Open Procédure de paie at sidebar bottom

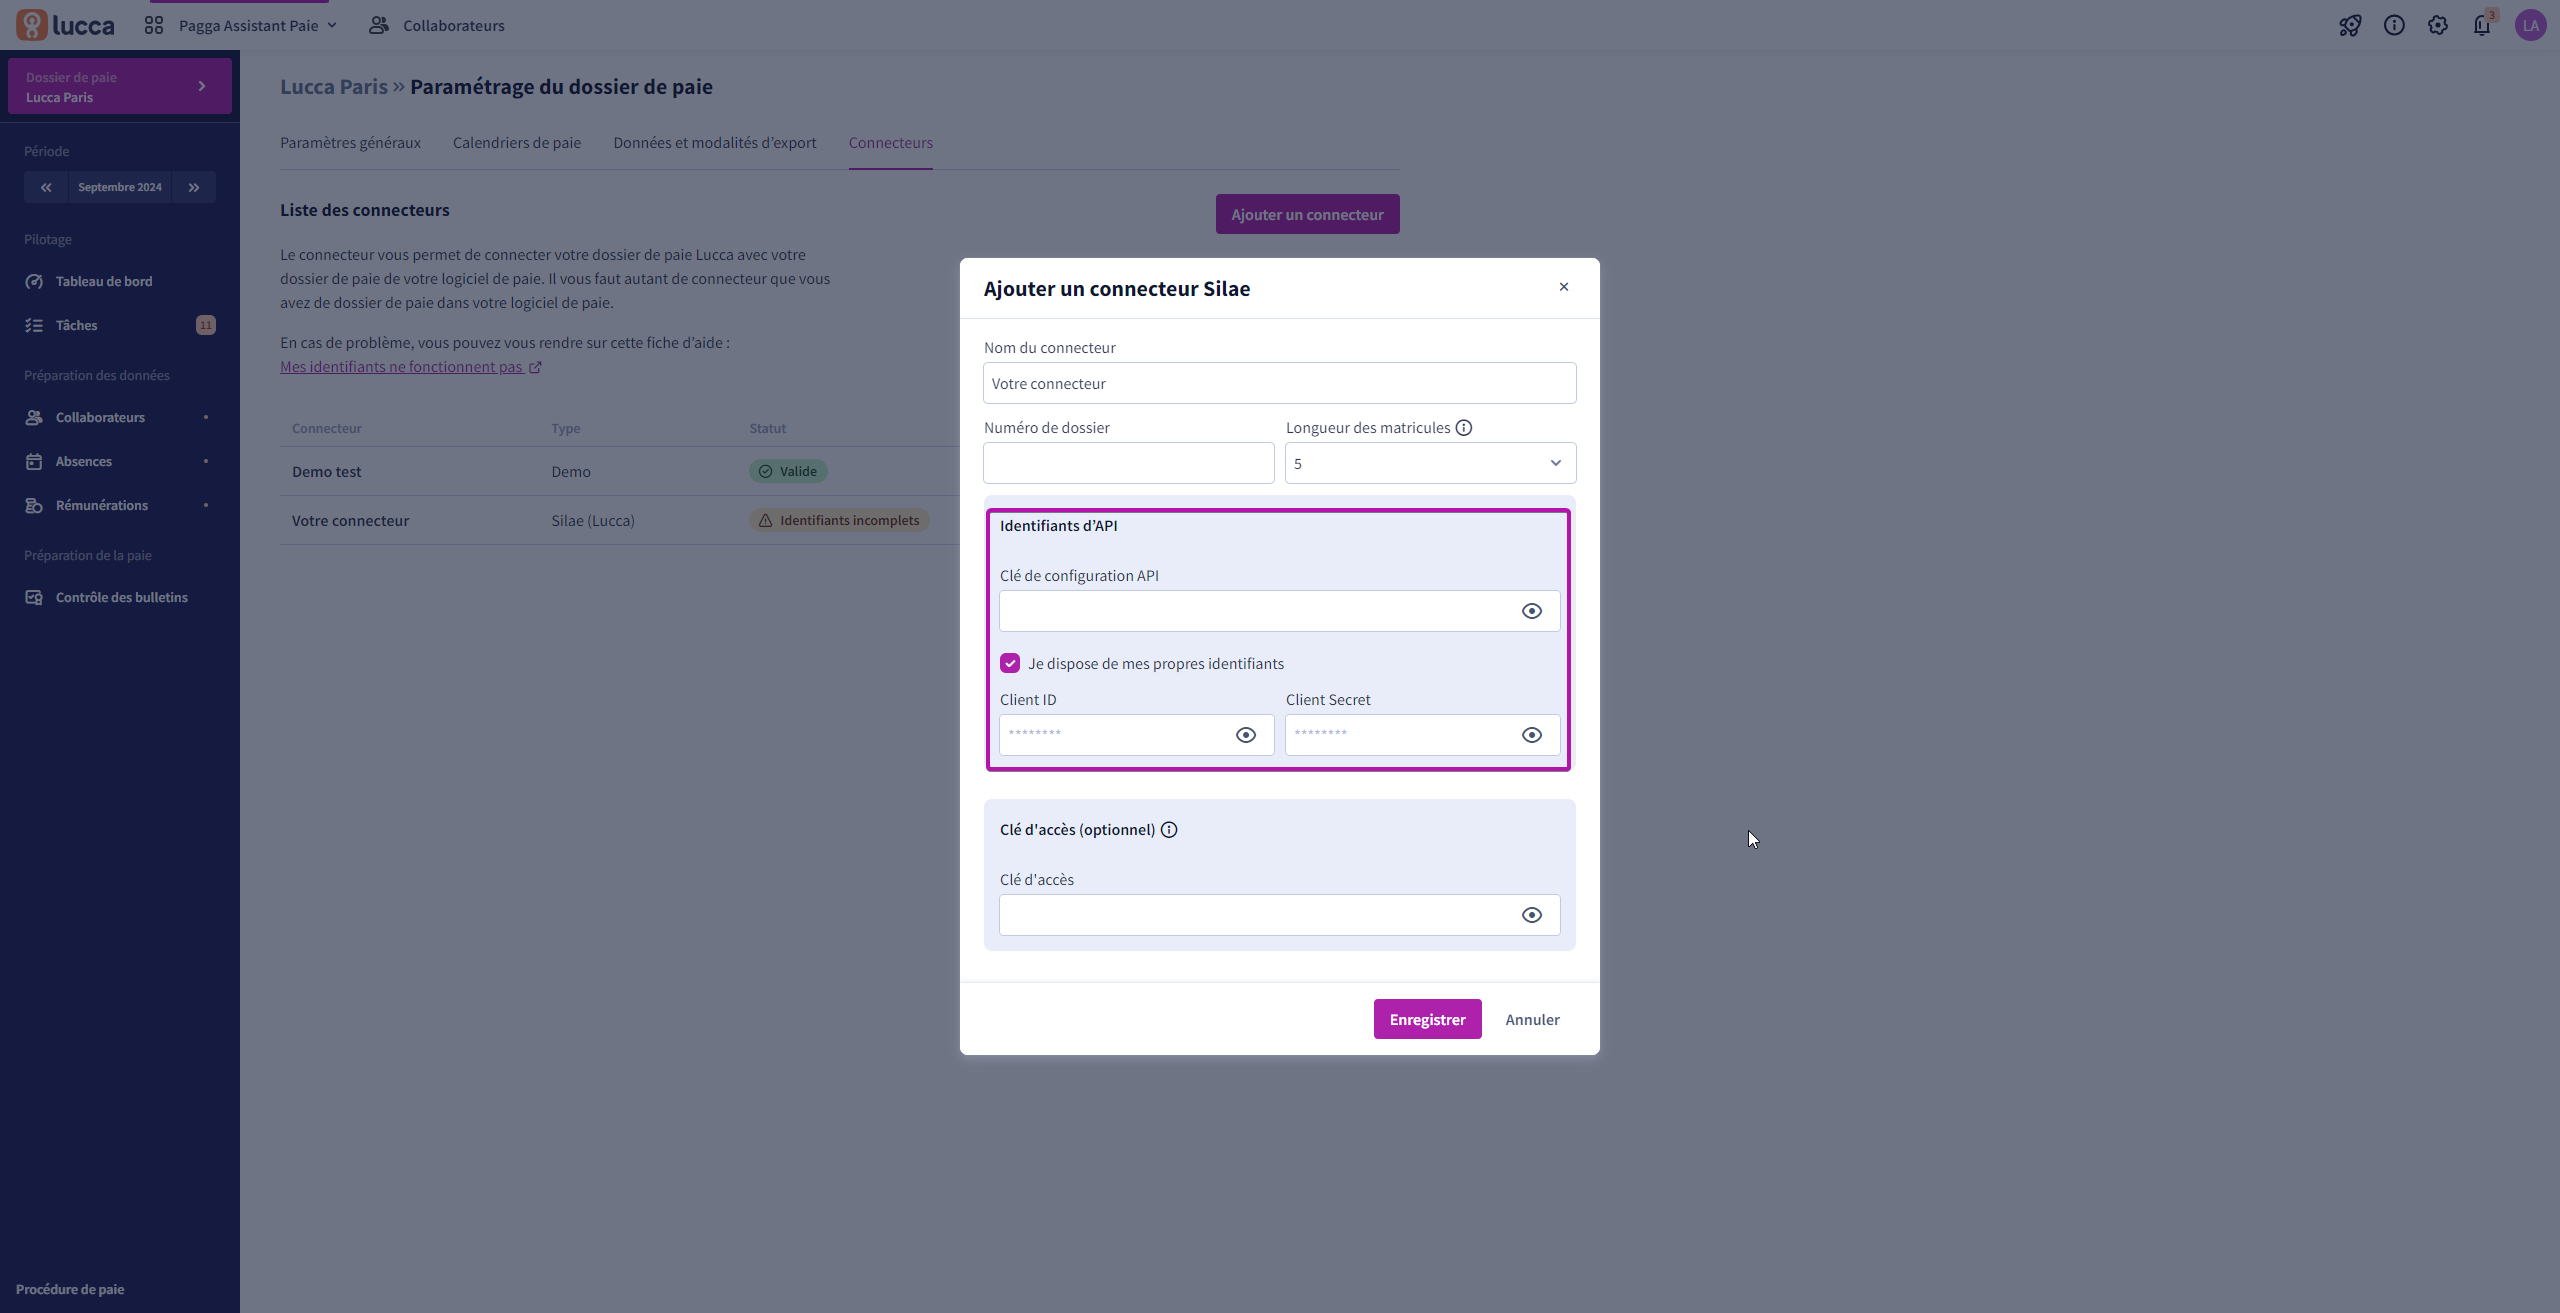pos(70,1289)
